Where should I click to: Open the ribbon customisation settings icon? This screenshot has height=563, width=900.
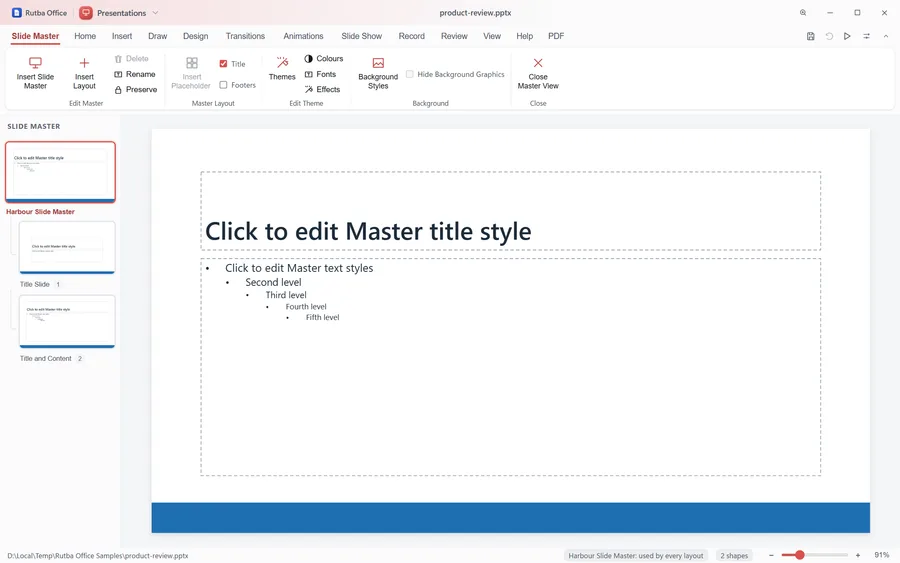[867, 36]
